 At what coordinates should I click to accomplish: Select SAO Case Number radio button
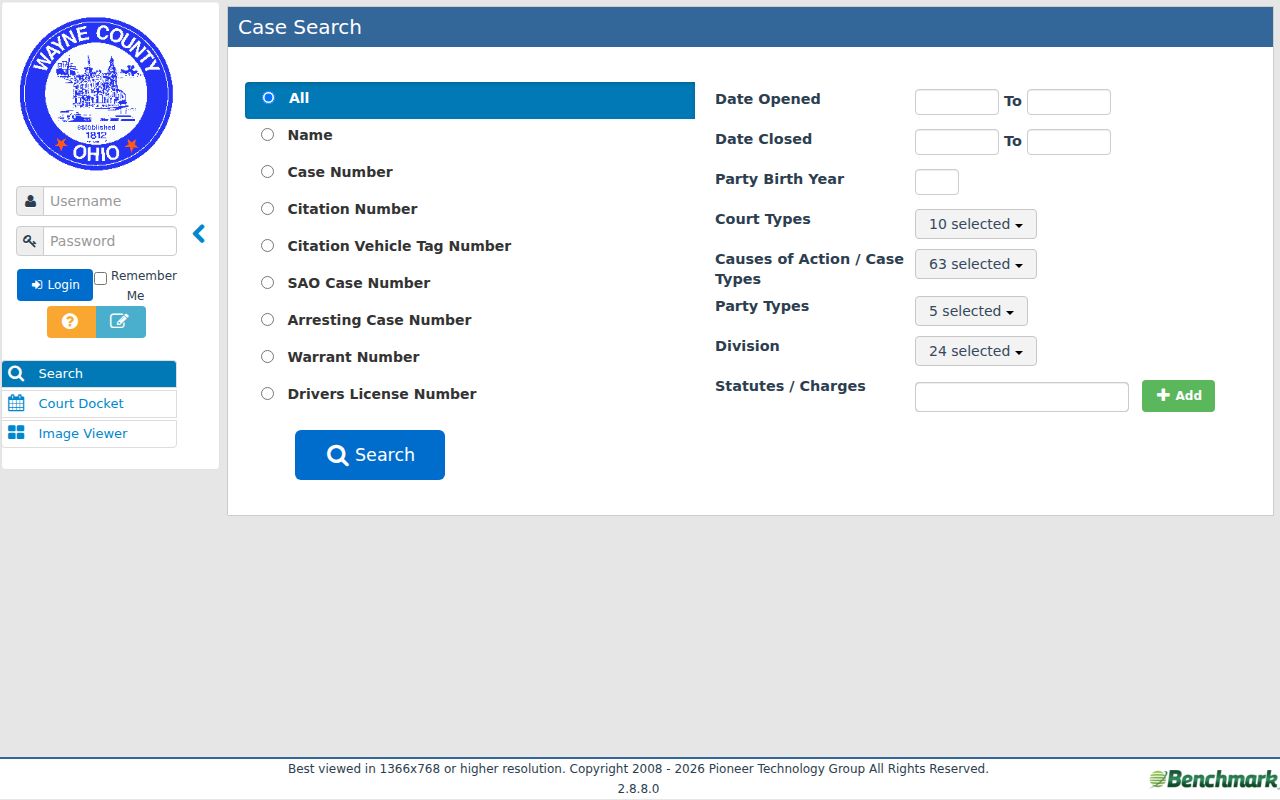click(267, 283)
